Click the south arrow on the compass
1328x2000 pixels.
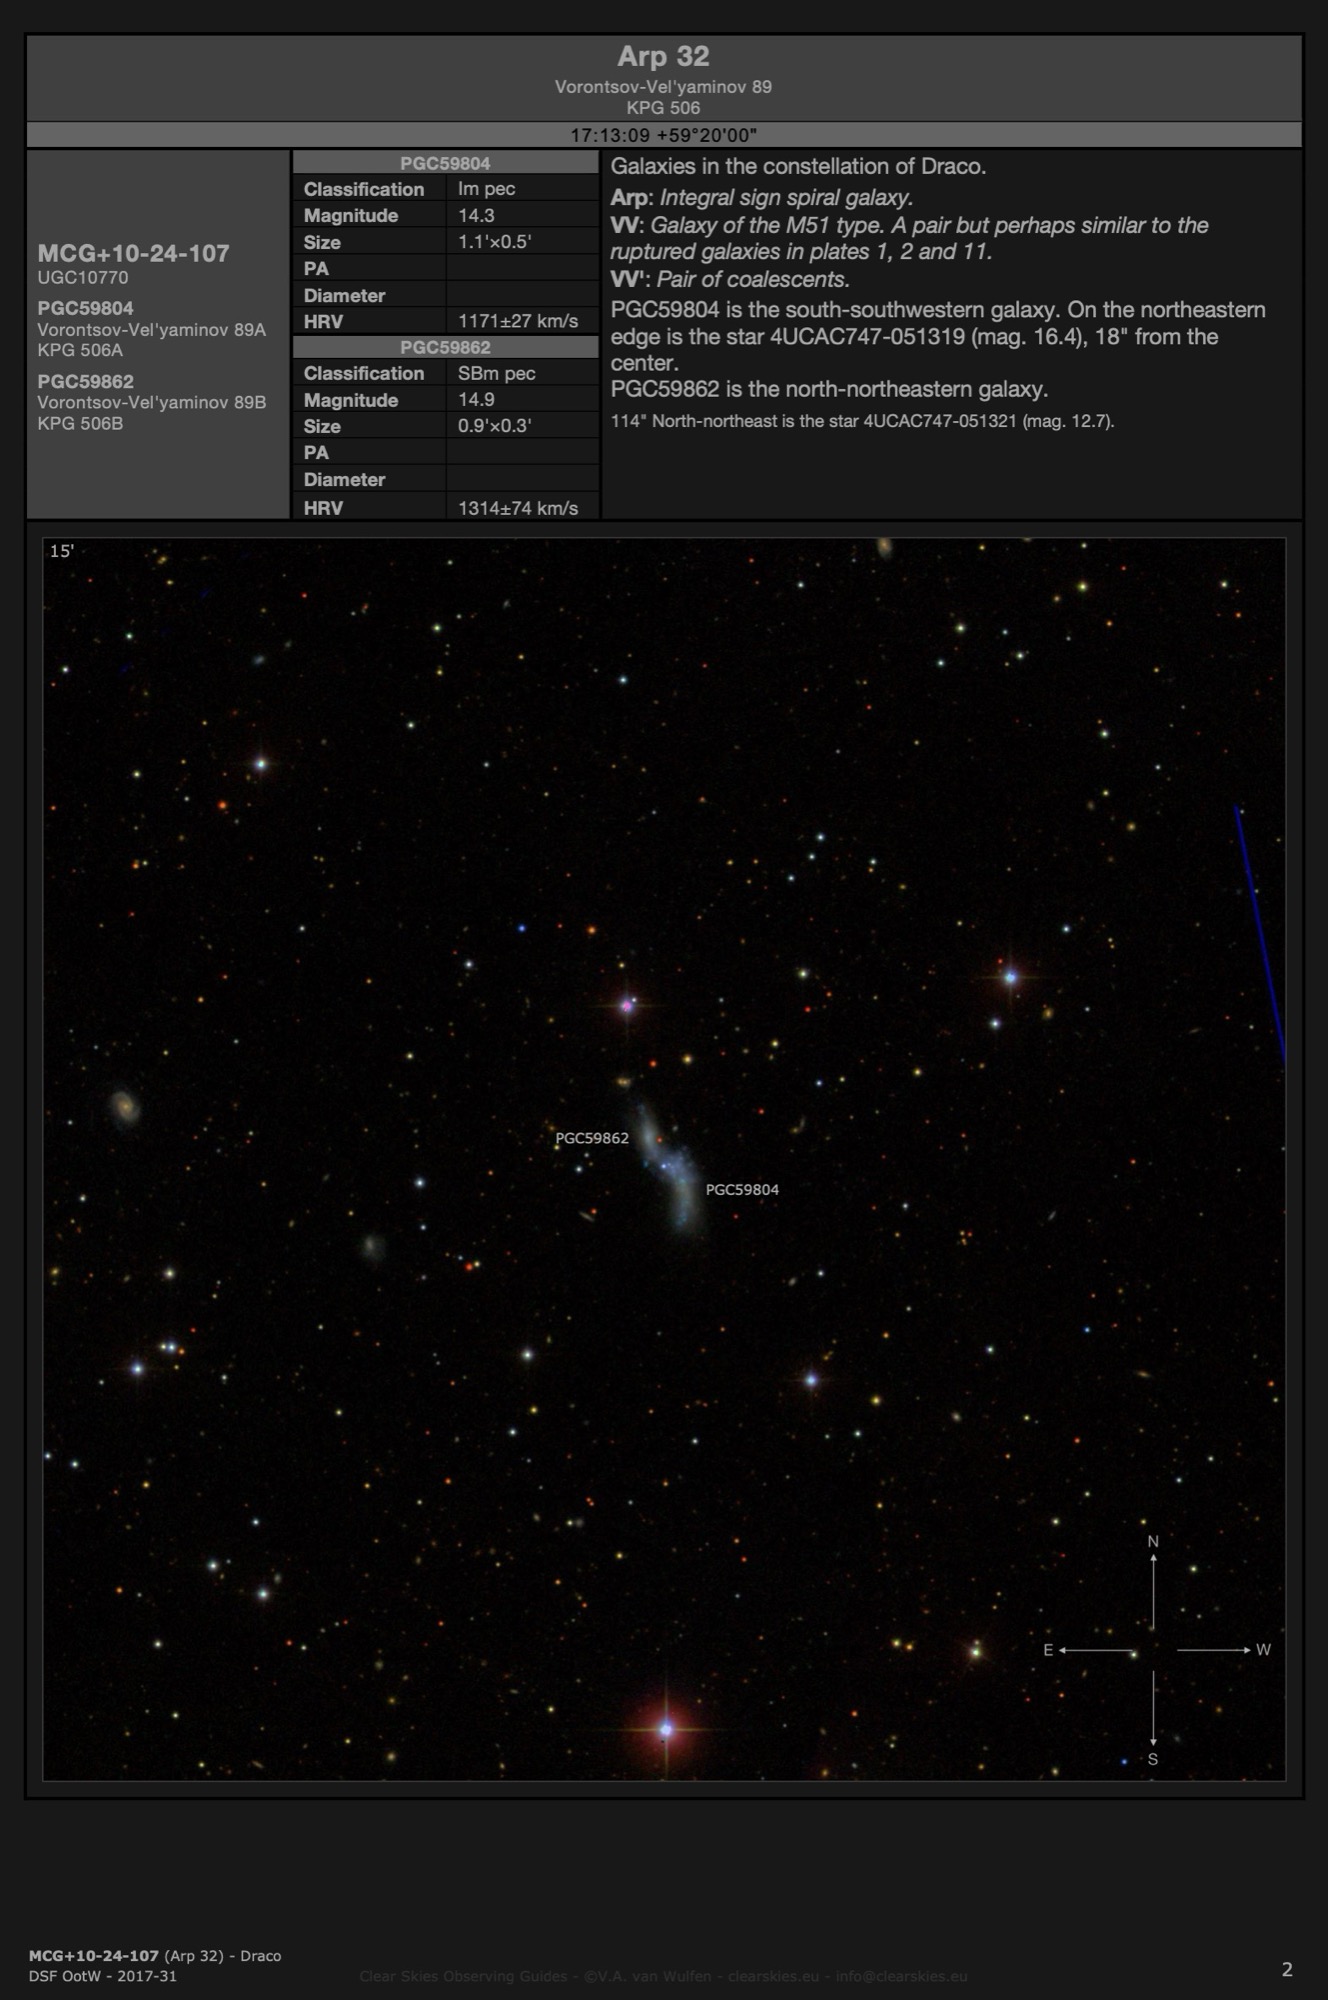coord(1153,1710)
